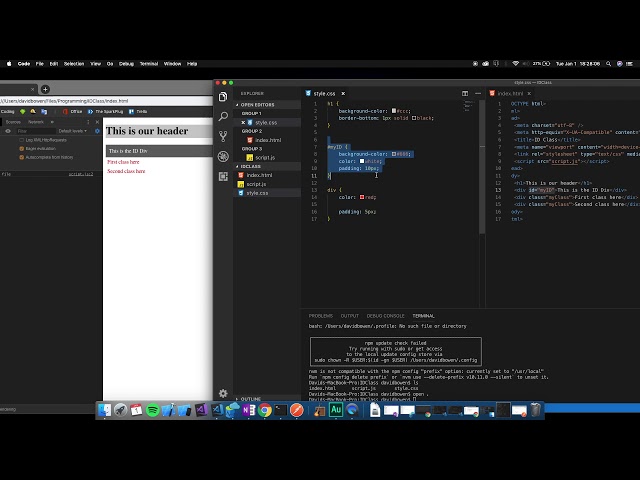This screenshot has height=480, width=640.
Task: Click the style.css editor vertical scrollbar
Action: [482, 167]
